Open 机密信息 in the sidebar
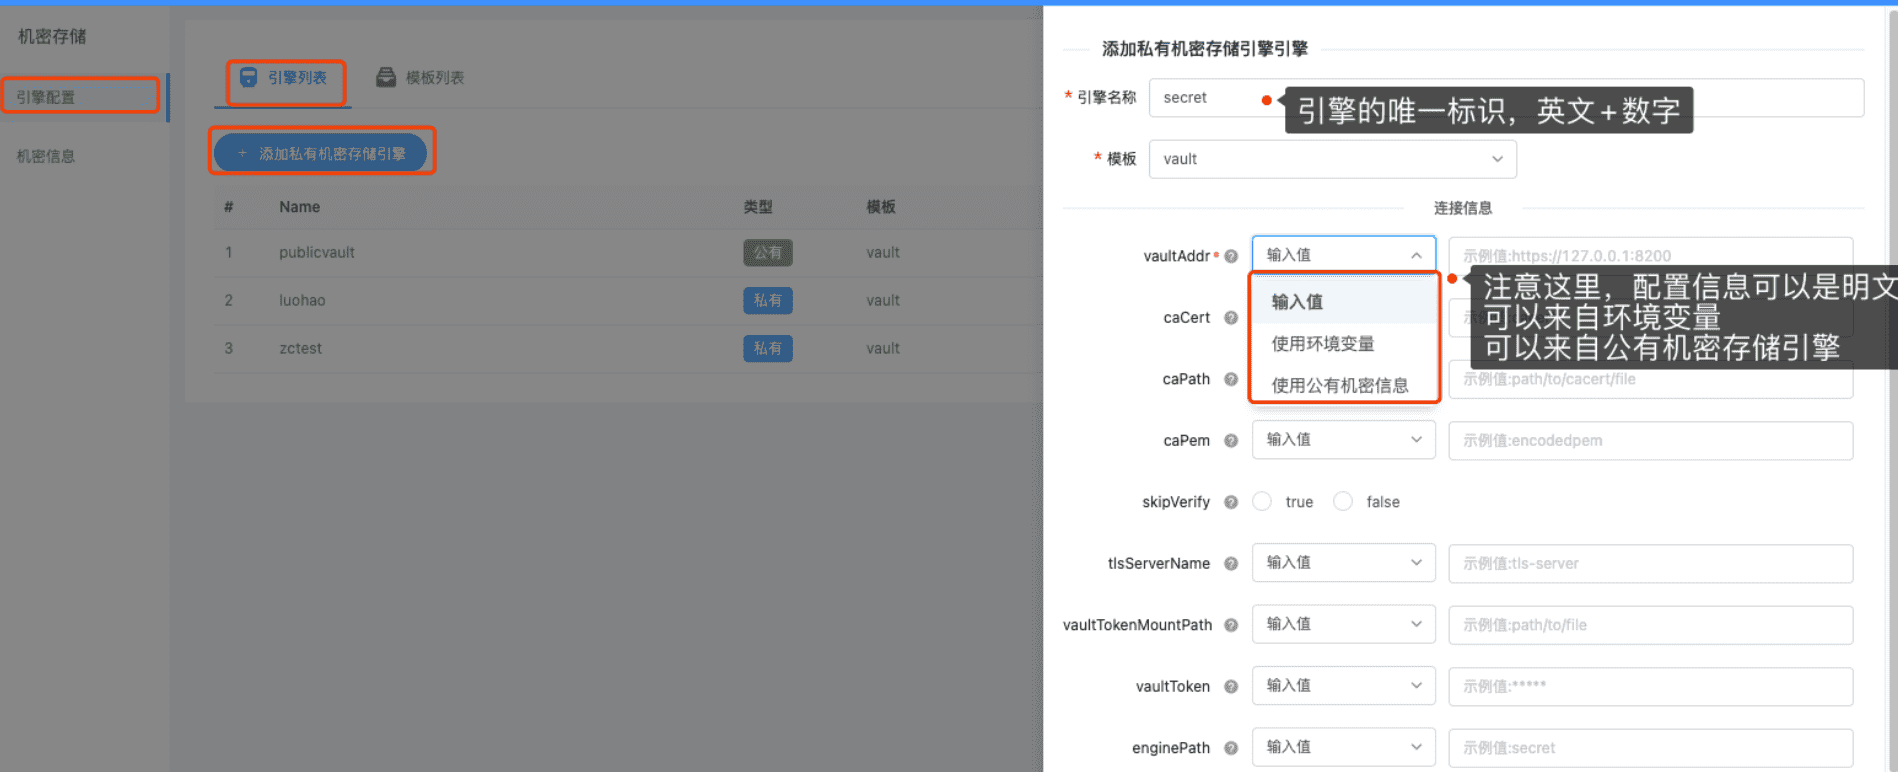1898x772 pixels. pos(46,156)
